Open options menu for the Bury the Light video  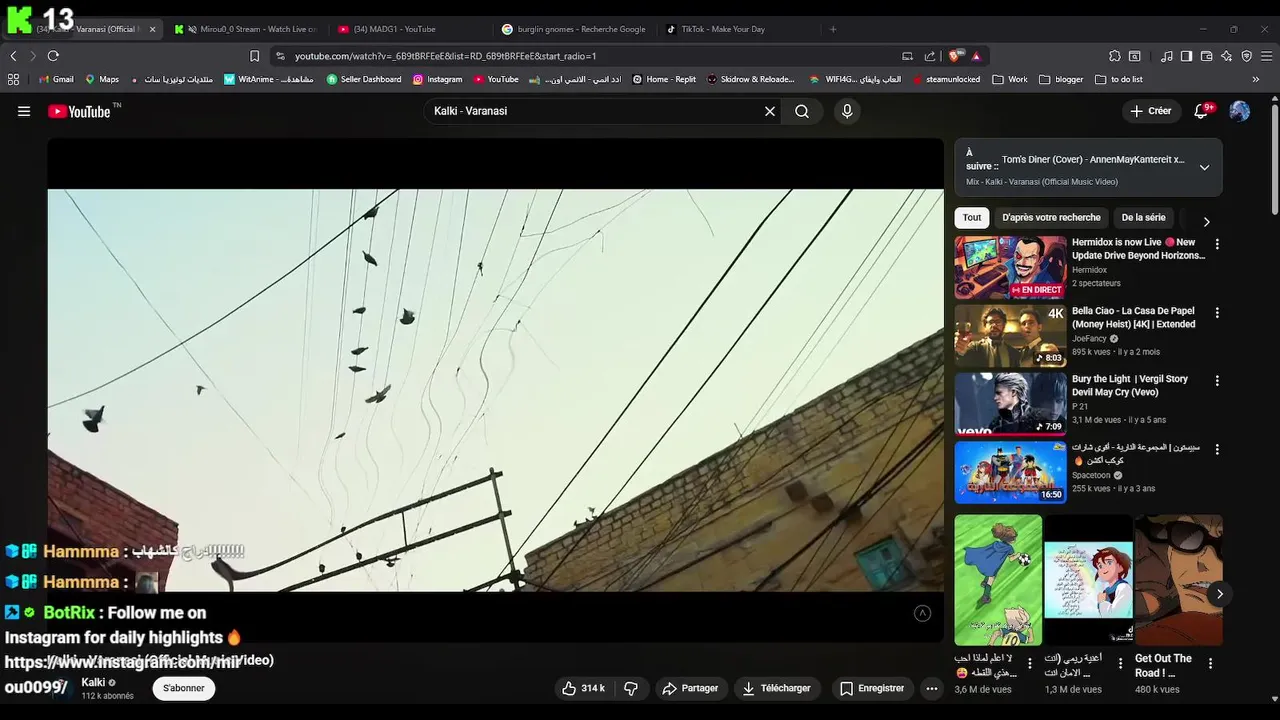tap(1217, 381)
